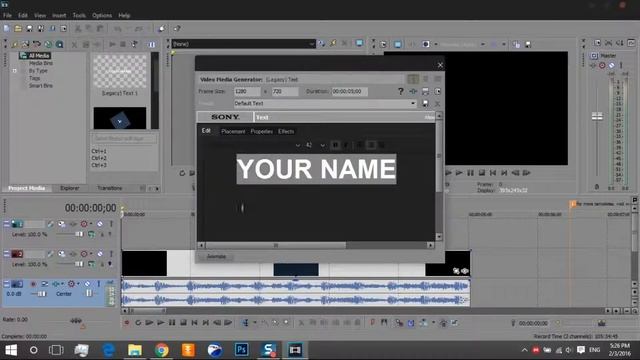Toggle bold formatting in text editor
Screen dimensions: 640x360
[x=336, y=145]
